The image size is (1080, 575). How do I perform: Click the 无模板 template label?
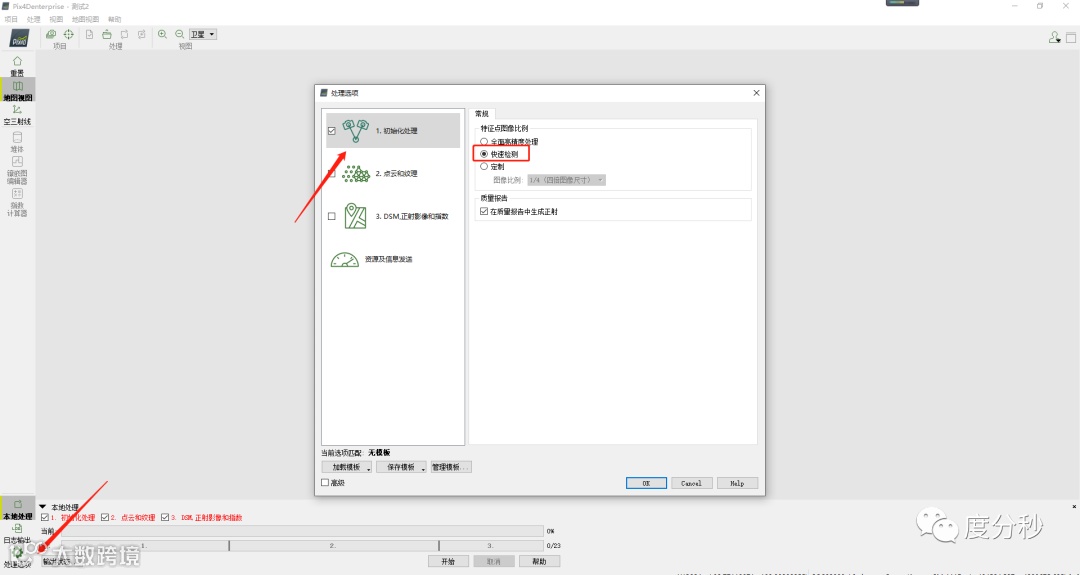[x=380, y=452]
